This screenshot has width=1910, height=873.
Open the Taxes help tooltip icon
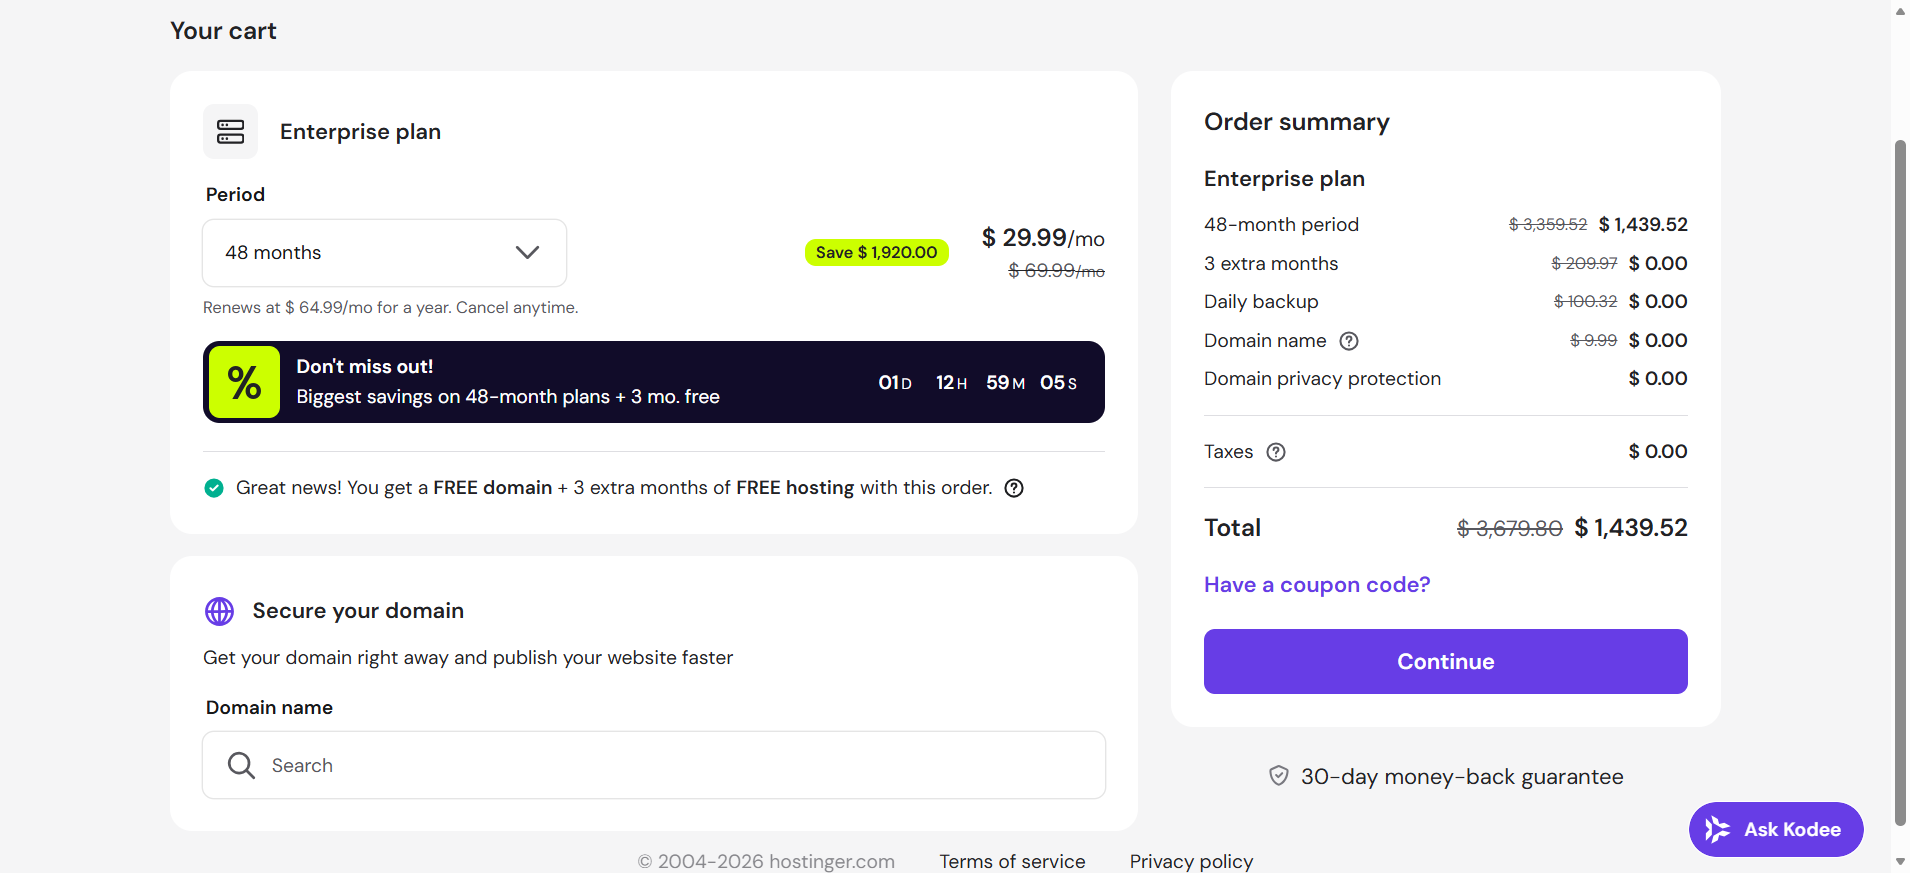tap(1276, 452)
